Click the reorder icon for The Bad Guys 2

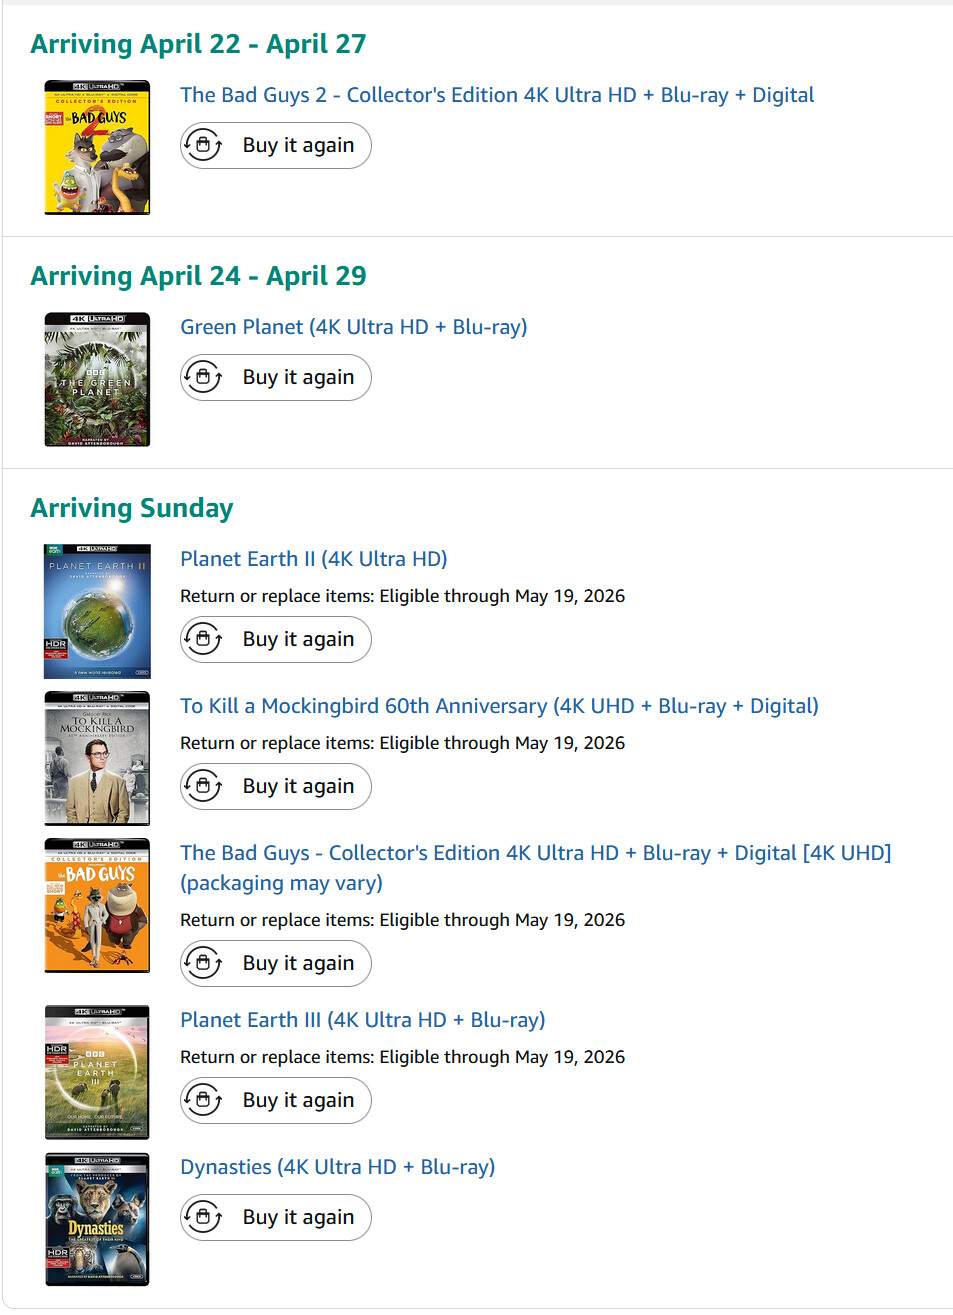[x=204, y=146]
